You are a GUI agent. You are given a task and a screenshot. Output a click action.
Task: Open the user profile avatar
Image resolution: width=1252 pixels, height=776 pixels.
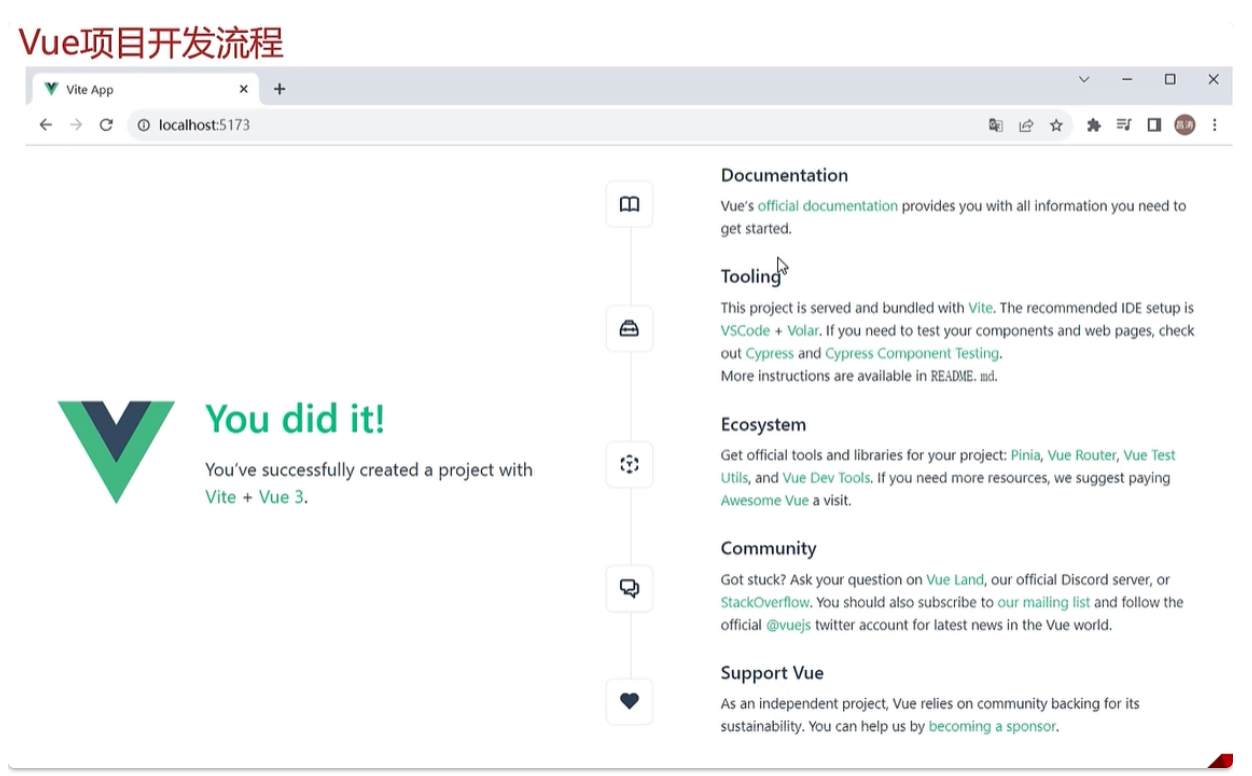click(x=1185, y=125)
